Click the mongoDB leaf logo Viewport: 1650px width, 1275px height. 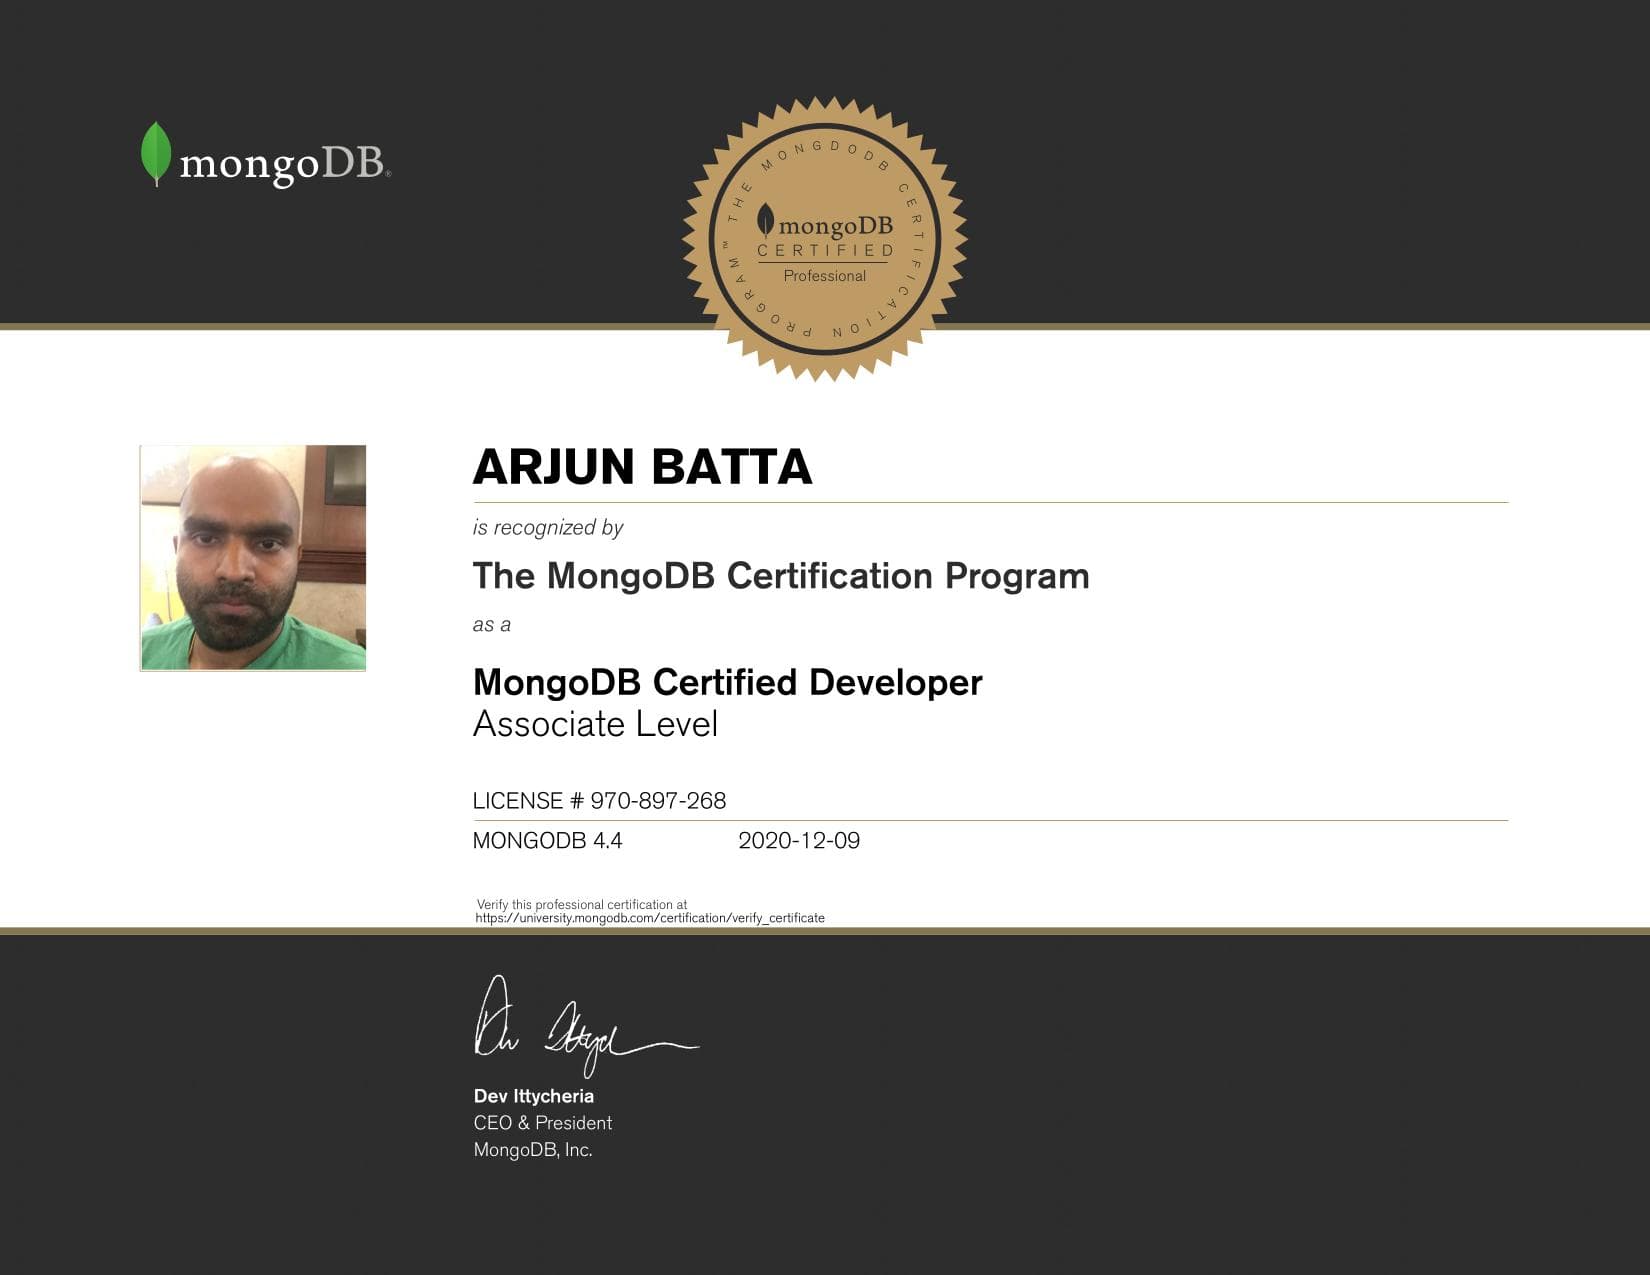[155, 153]
